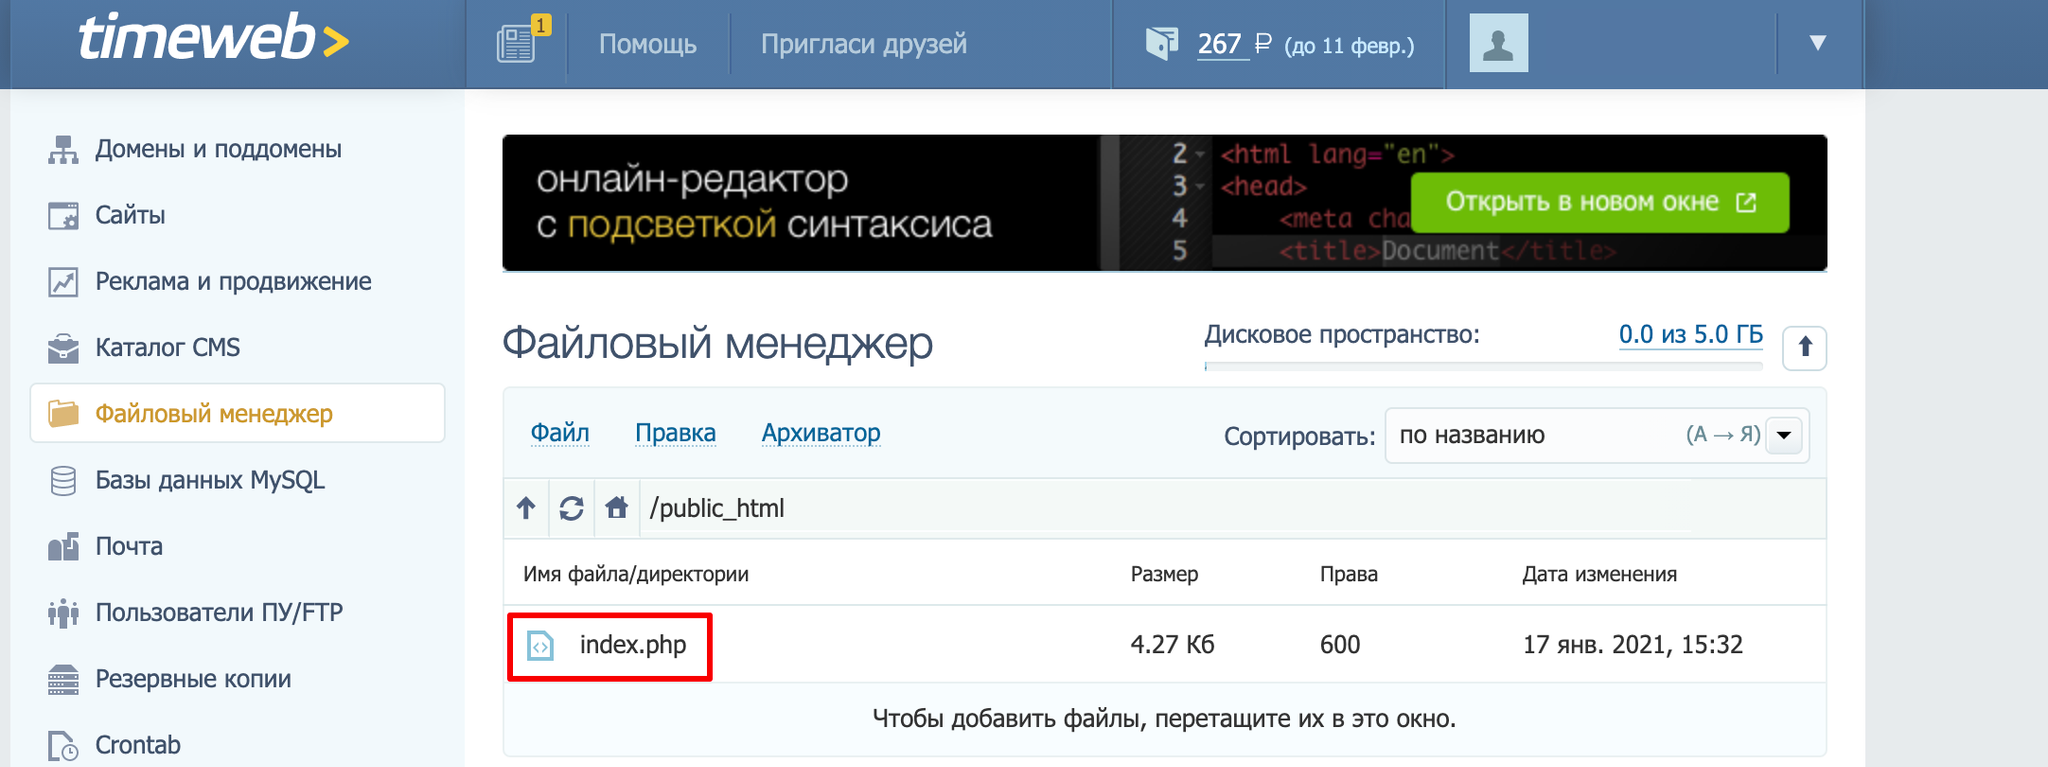Click the user avatar icon
This screenshot has height=767, width=2048.
pos(1498,43)
